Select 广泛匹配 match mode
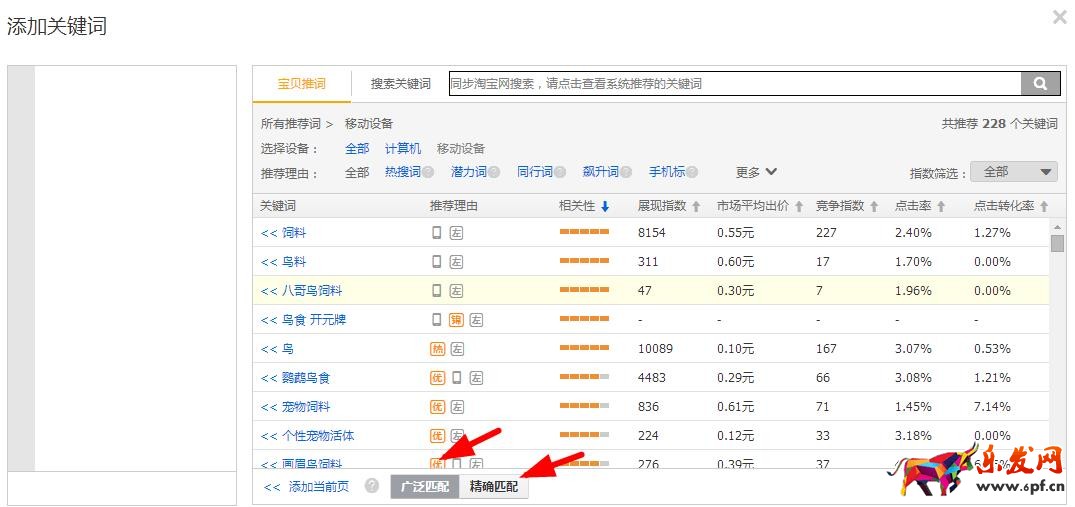The width and height of the screenshot is (1075, 507). click(425, 487)
